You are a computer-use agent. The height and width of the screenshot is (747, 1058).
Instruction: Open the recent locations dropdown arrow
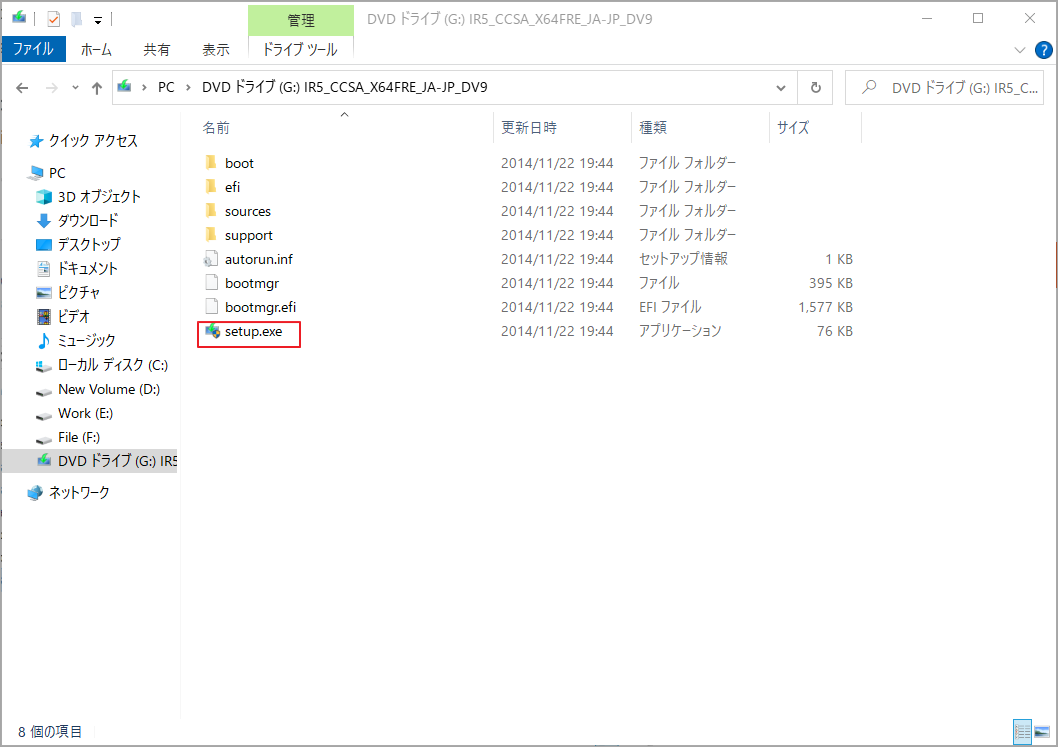pyautogui.click(x=75, y=88)
